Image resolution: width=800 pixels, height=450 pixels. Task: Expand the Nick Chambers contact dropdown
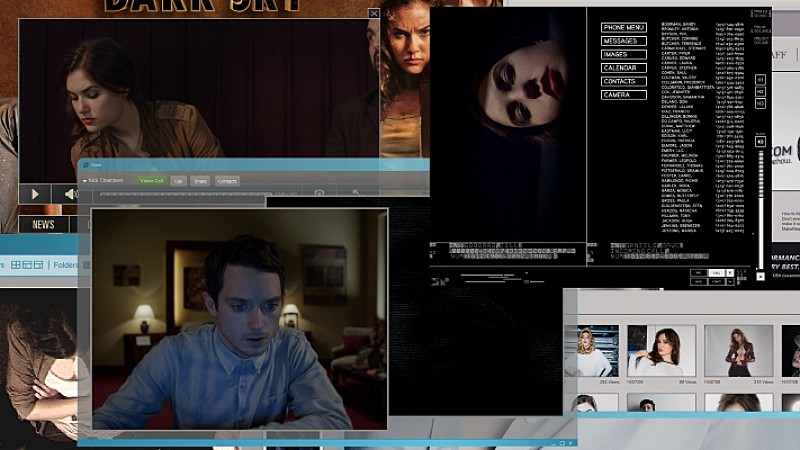[85, 181]
